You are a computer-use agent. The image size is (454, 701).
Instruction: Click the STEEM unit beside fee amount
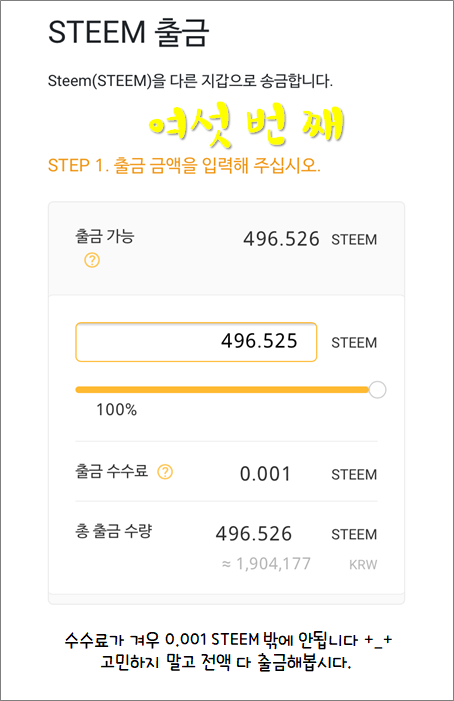(x=354, y=474)
